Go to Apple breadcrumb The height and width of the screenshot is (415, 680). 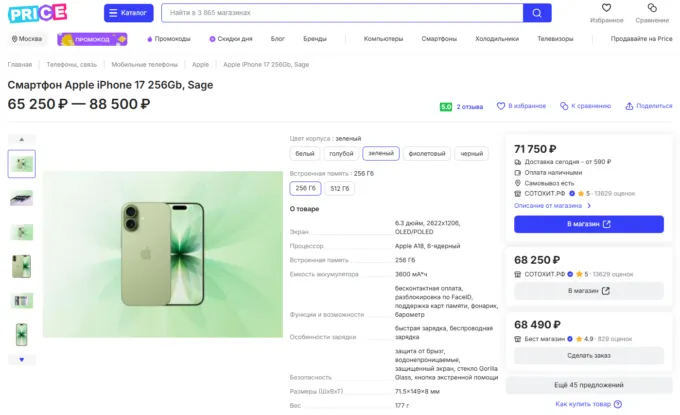point(200,65)
